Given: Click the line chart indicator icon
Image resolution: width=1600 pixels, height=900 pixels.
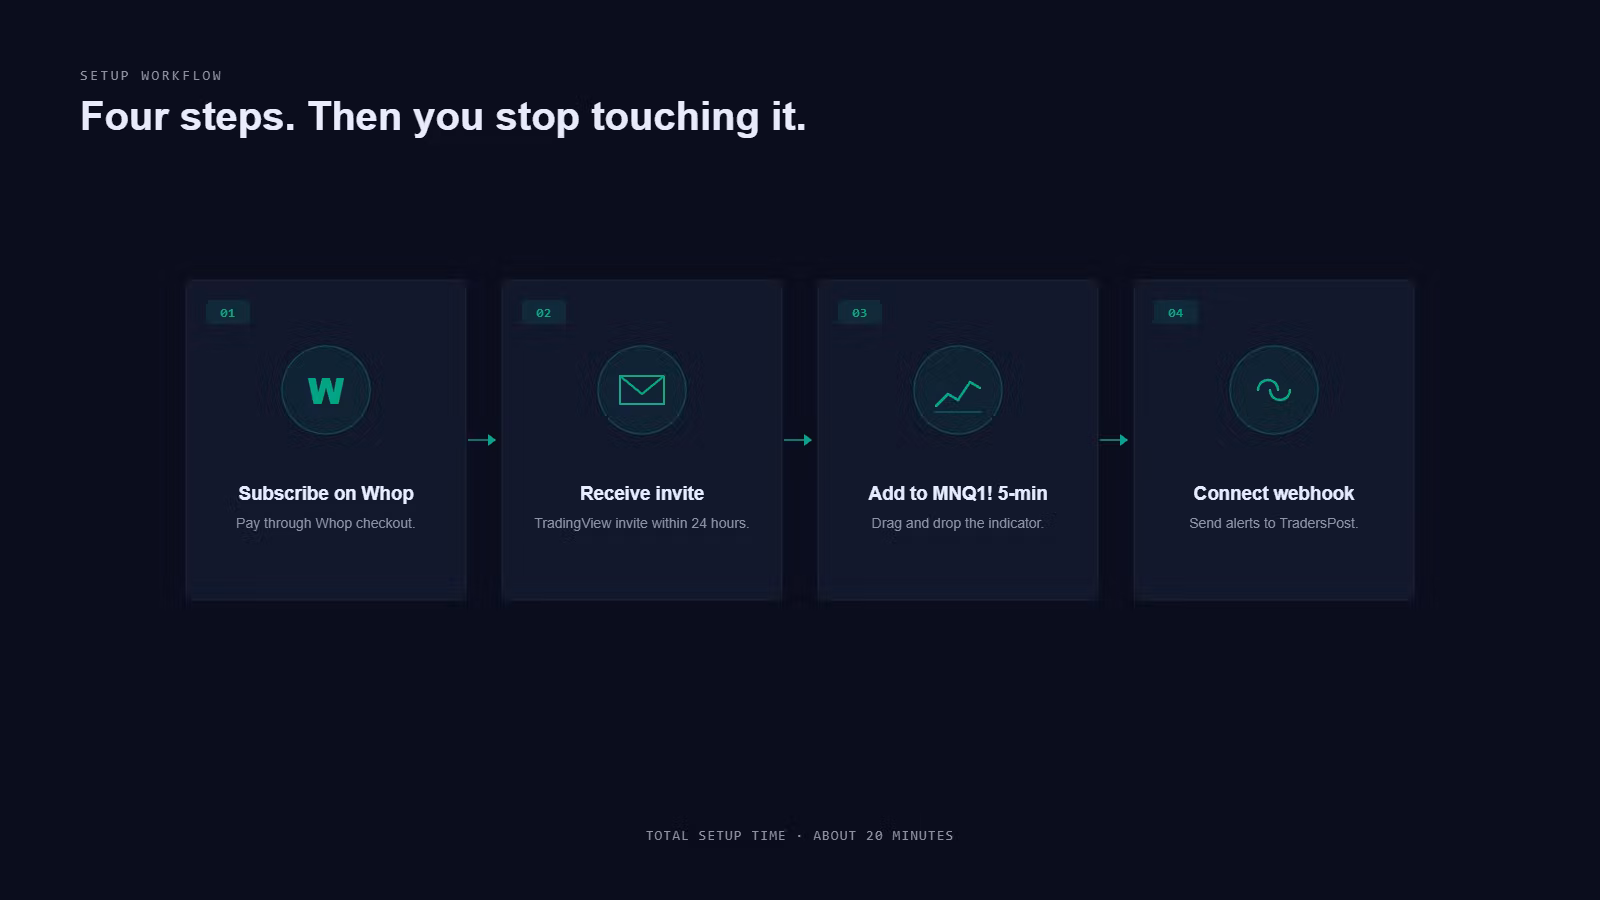Looking at the screenshot, I should tap(958, 390).
